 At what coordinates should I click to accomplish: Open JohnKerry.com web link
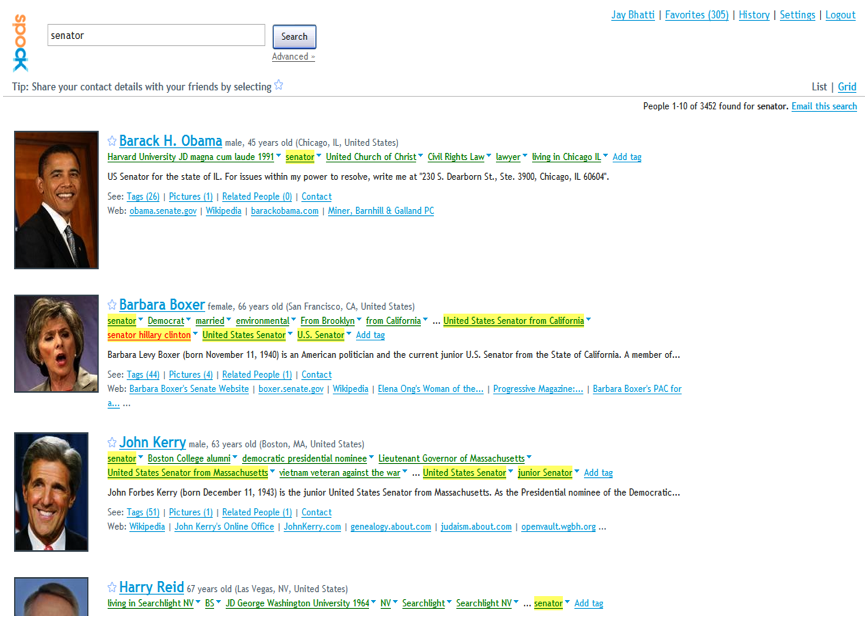(312, 527)
